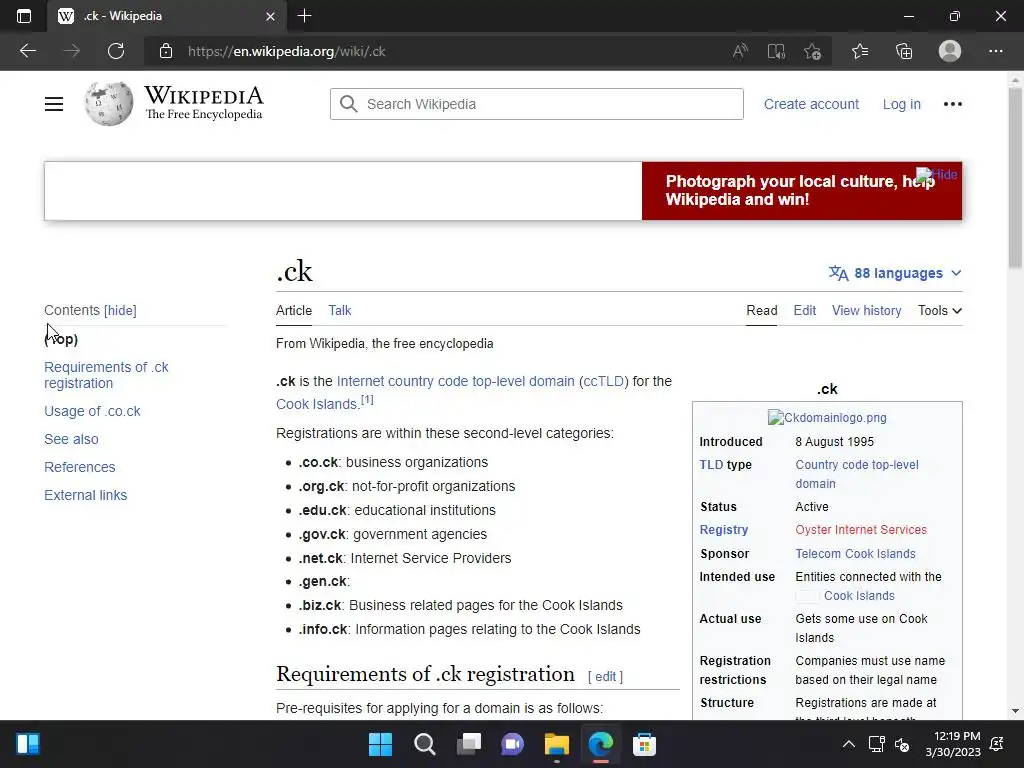Open Cook Islands link in intro paragraph
The height and width of the screenshot is (768, 1024).
tap(316, 404)
